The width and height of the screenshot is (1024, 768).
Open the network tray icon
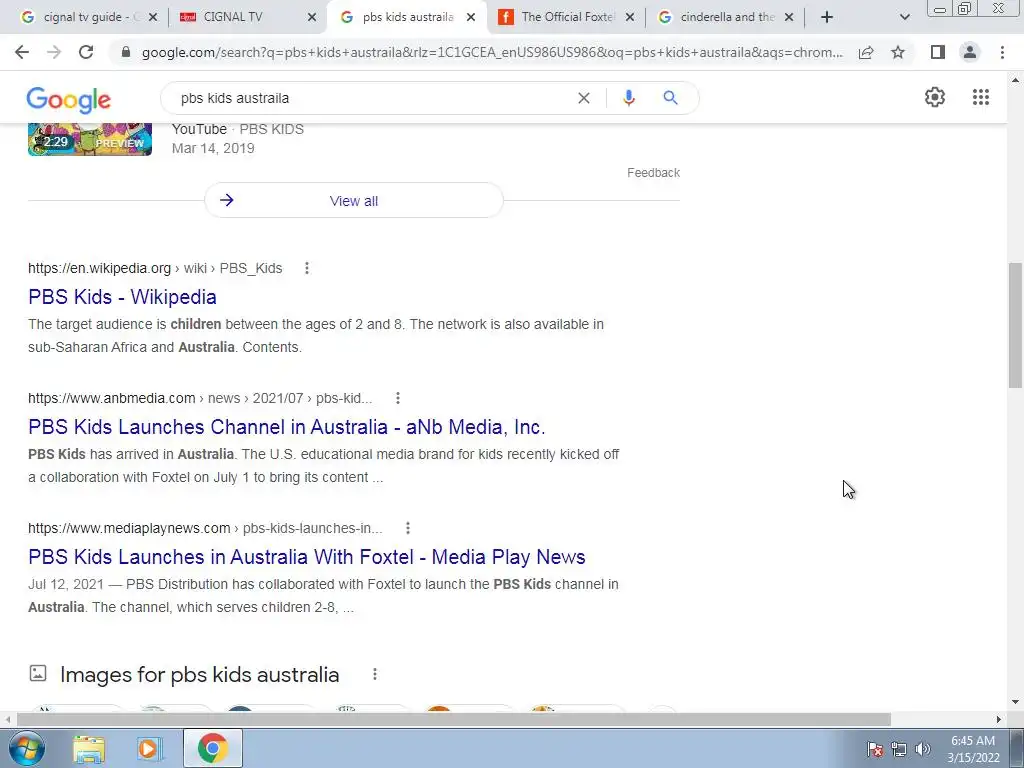899,749
